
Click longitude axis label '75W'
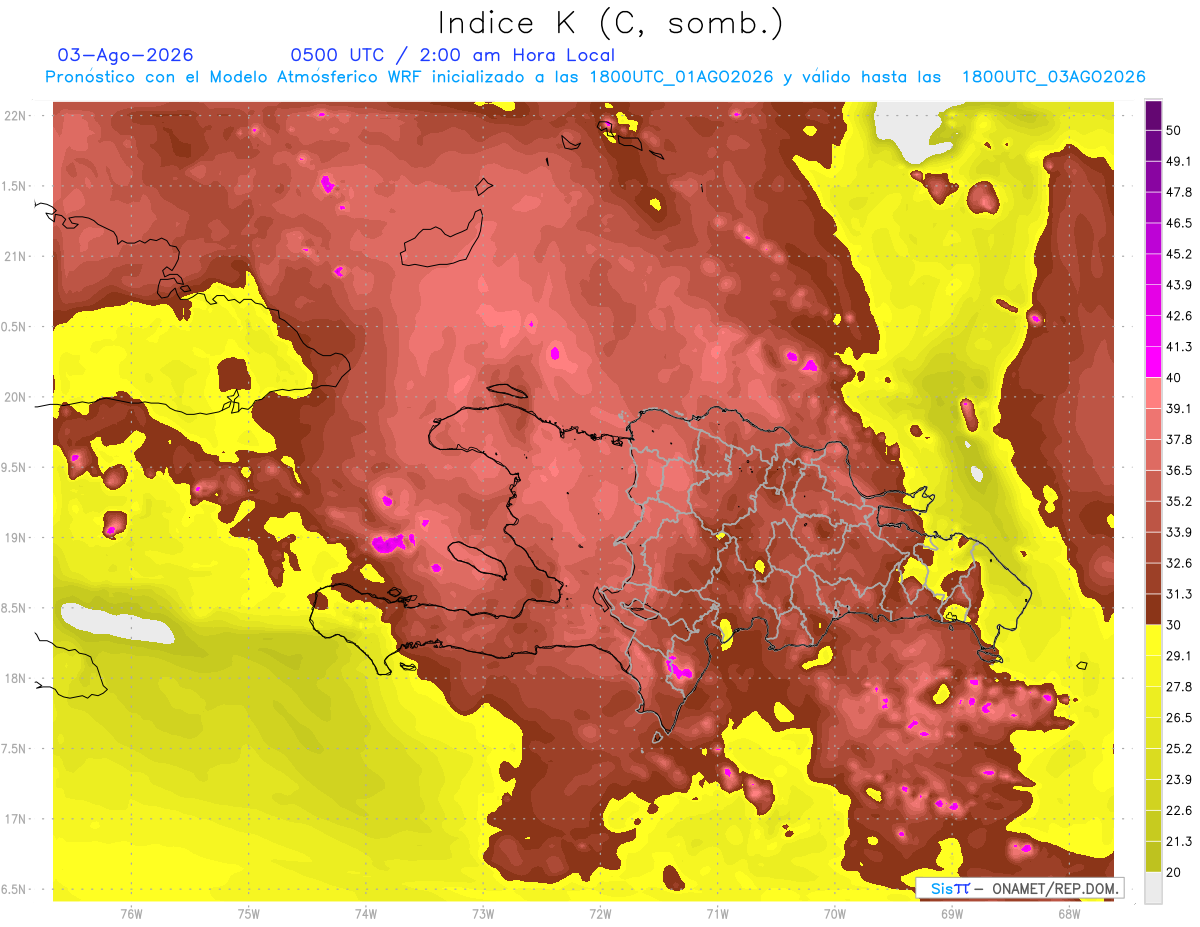pos(249,914)
